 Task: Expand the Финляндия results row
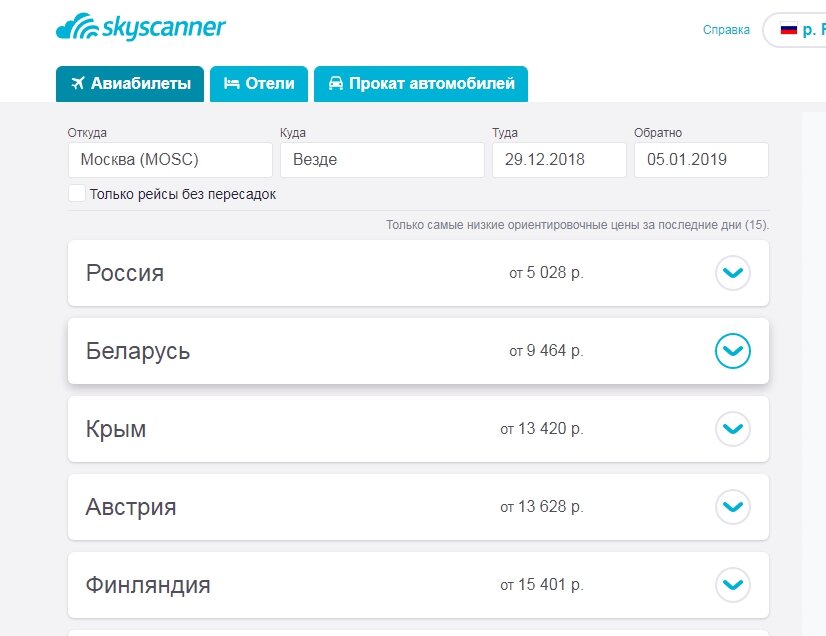pos(733,585)
